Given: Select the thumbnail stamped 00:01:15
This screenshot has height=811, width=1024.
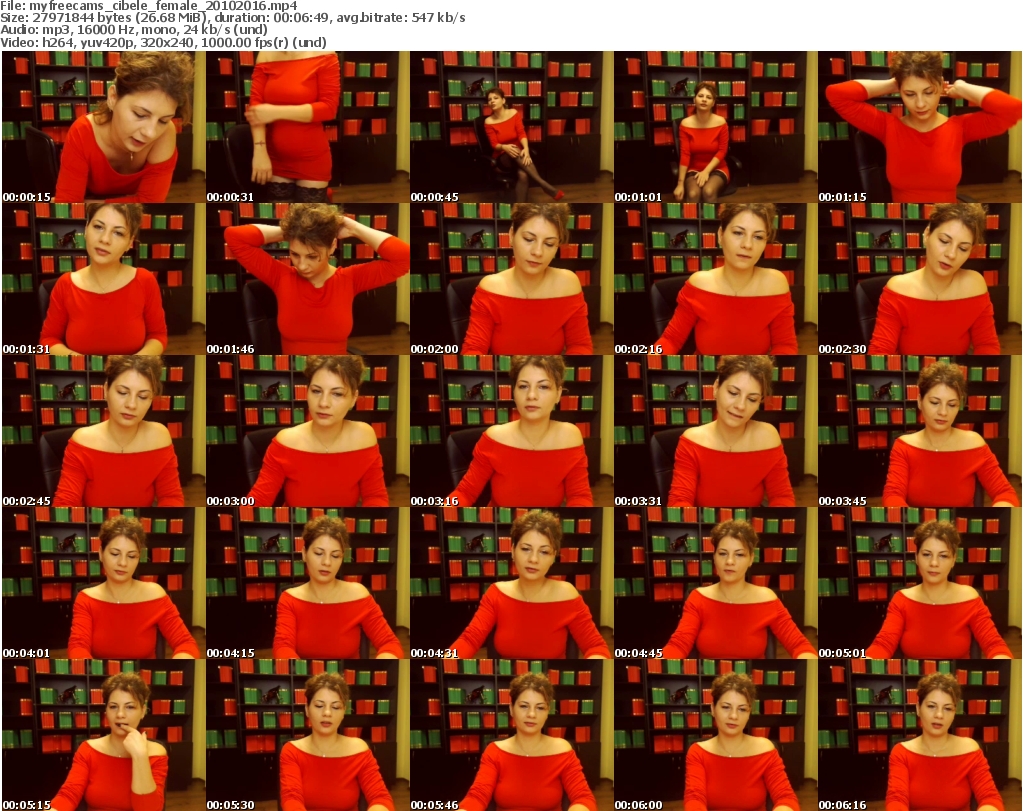Looking at the screenshot, I should [x=920, y=127].
